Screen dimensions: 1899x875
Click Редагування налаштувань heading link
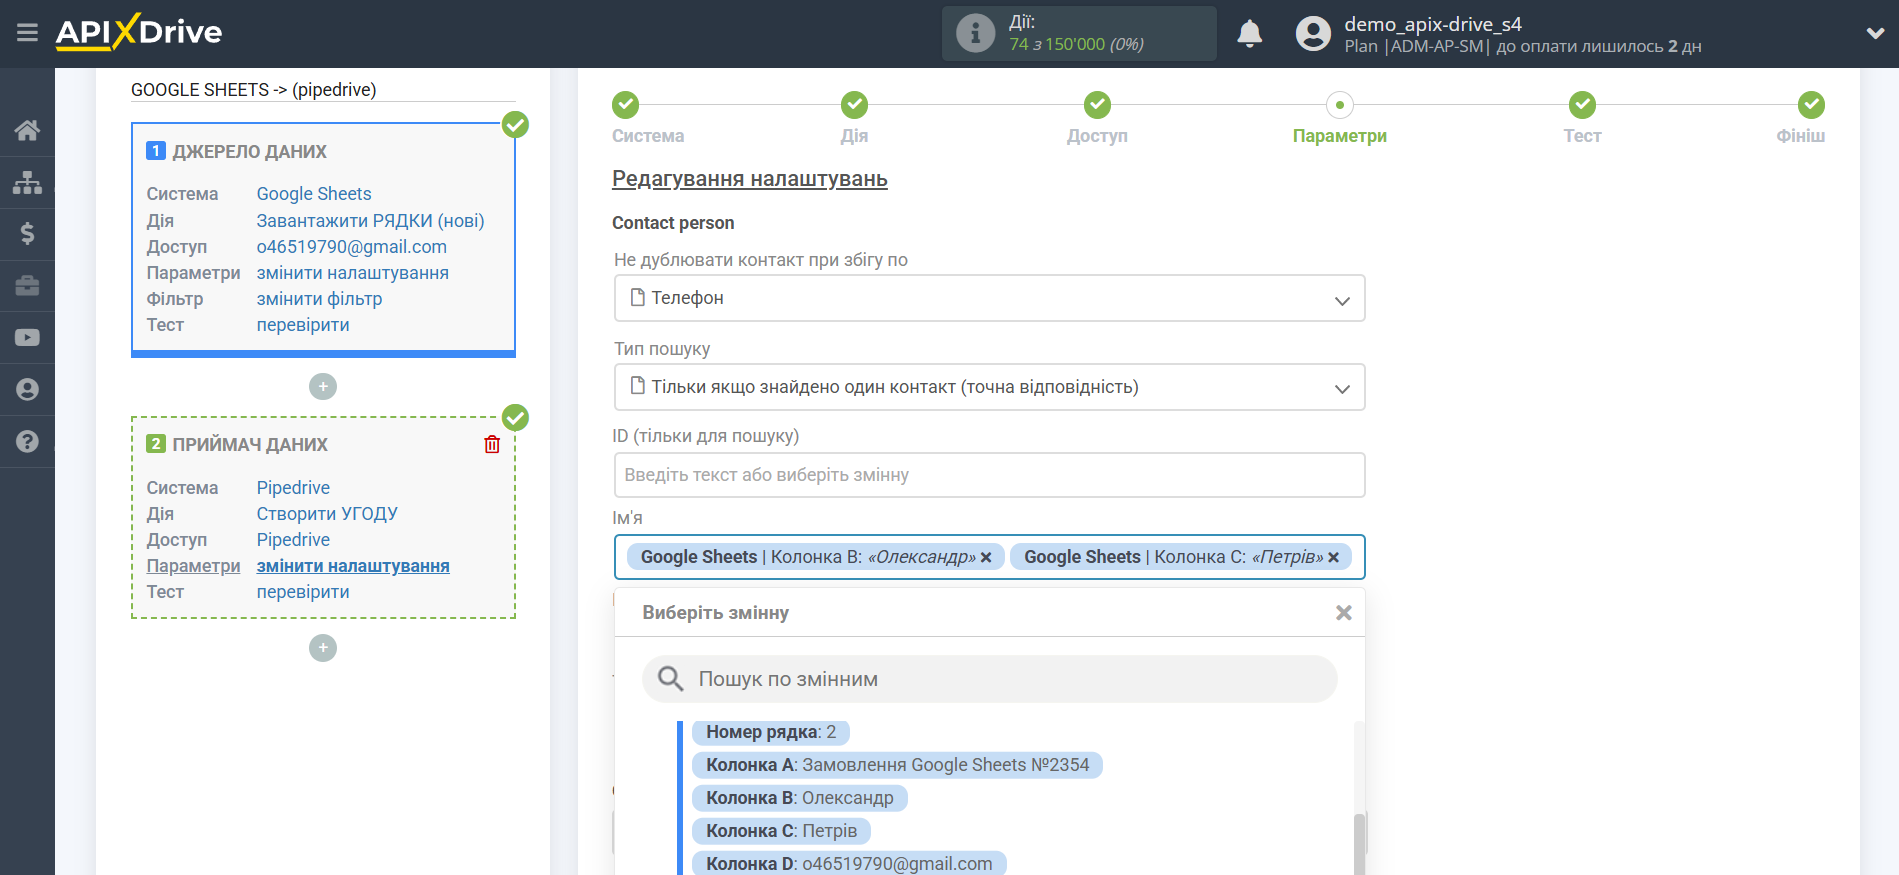pyautogui.click(x=750, y=179)
